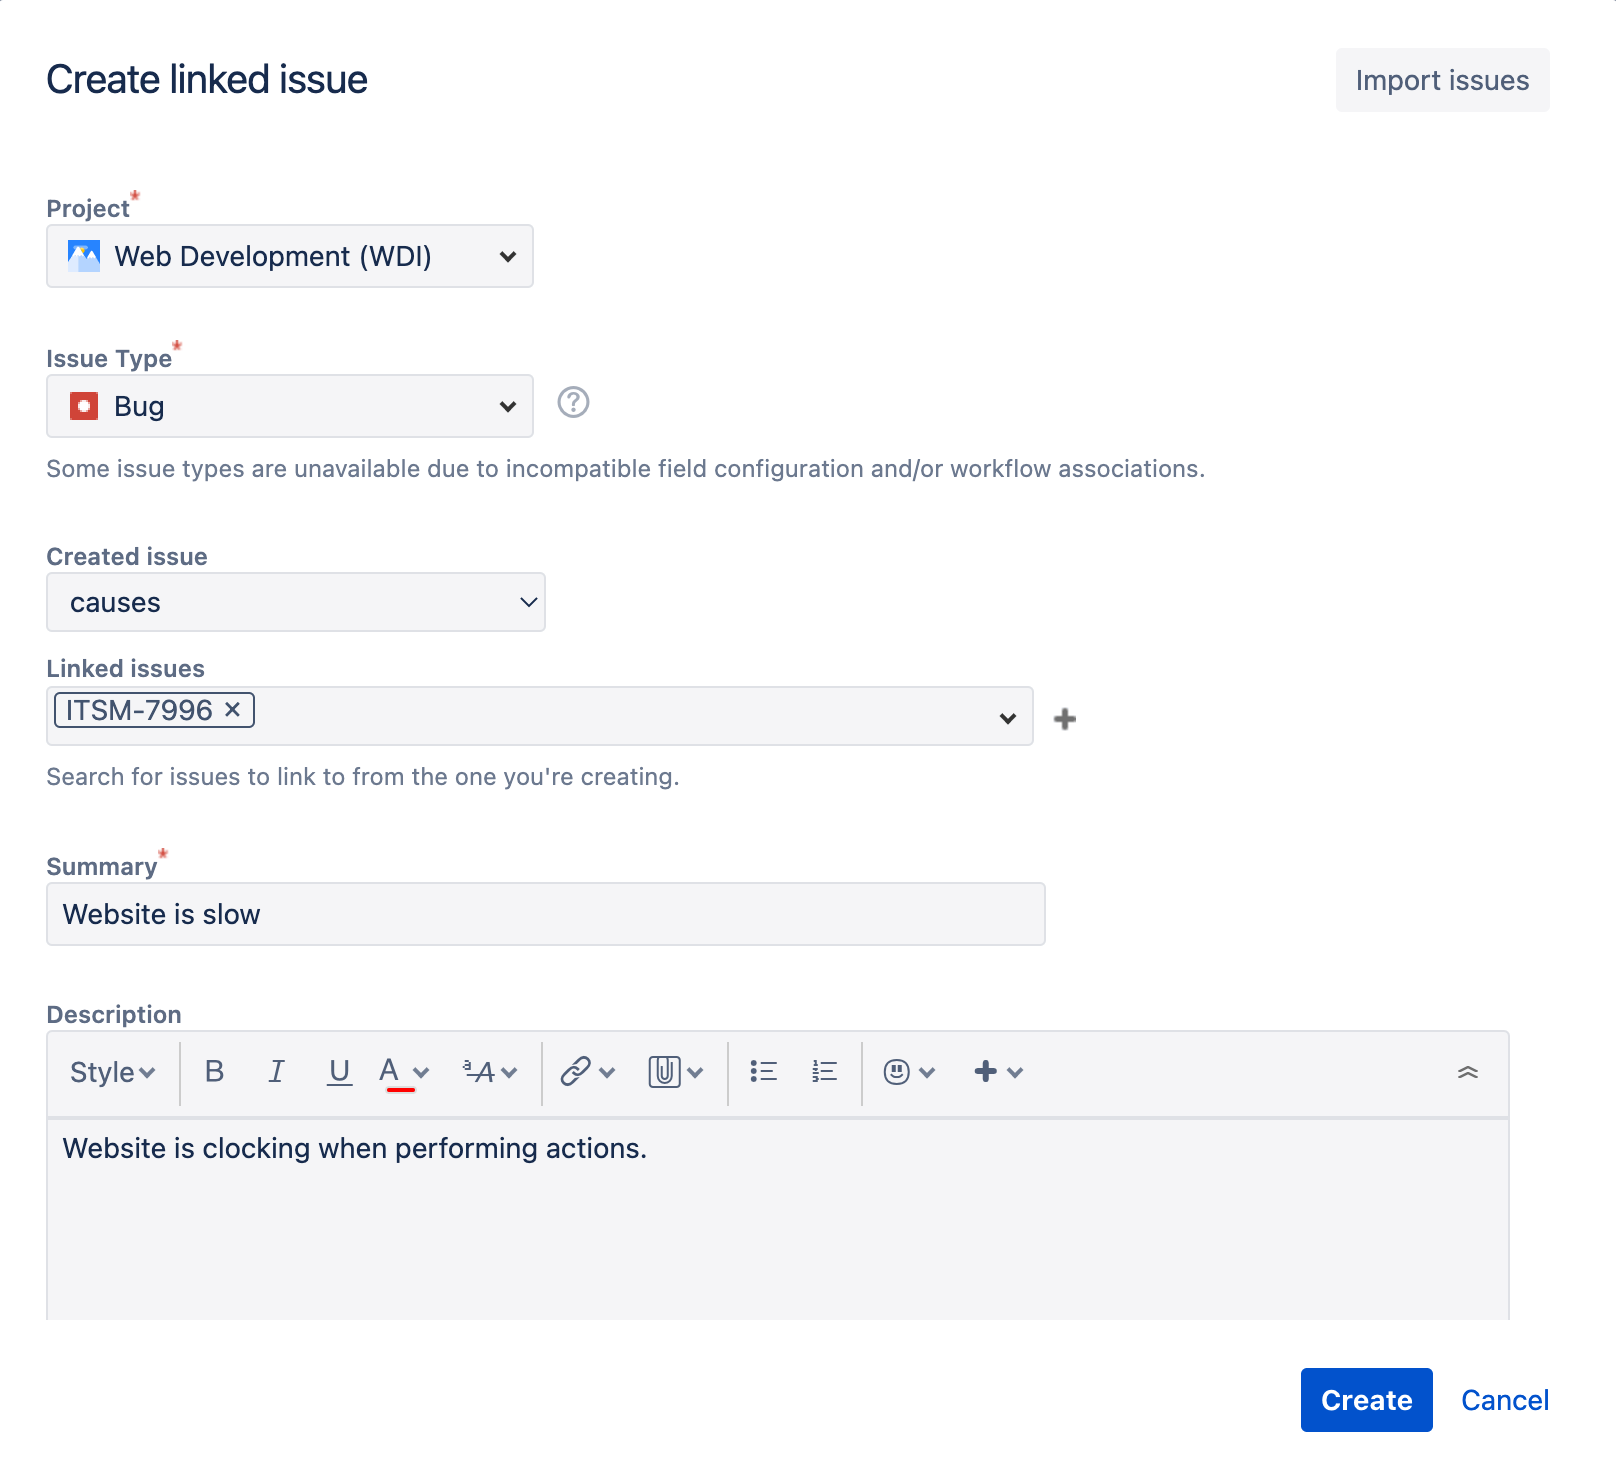Open Import issues
The height and width of the screenshot is (1482, 1616).
coord(1441,80)
